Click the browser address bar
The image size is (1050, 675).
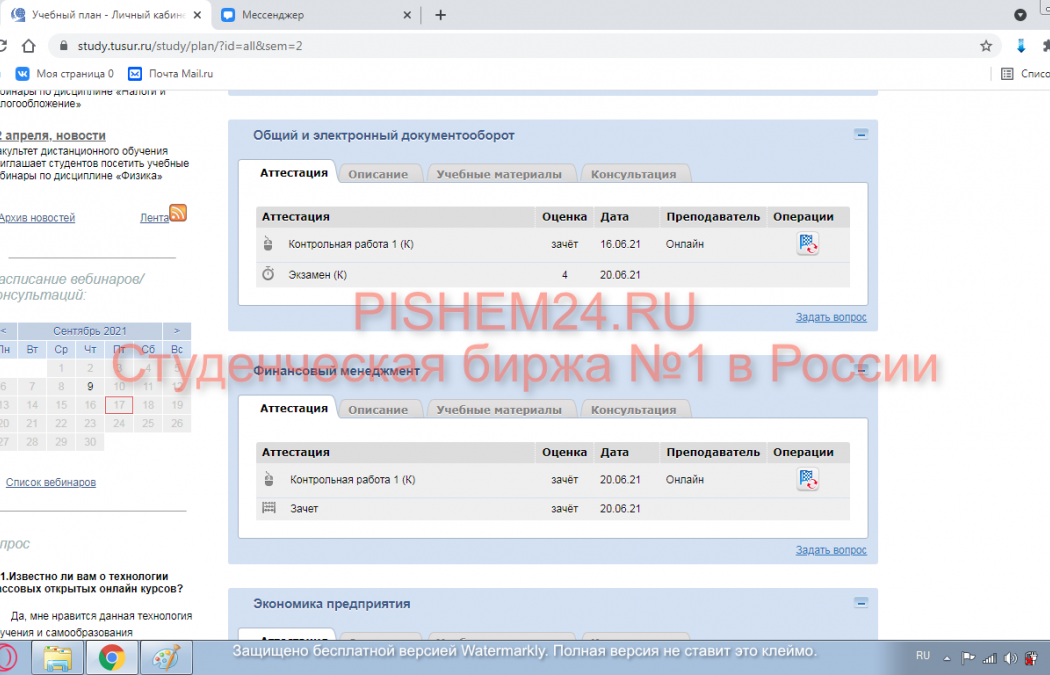click(x=500, y=46)
